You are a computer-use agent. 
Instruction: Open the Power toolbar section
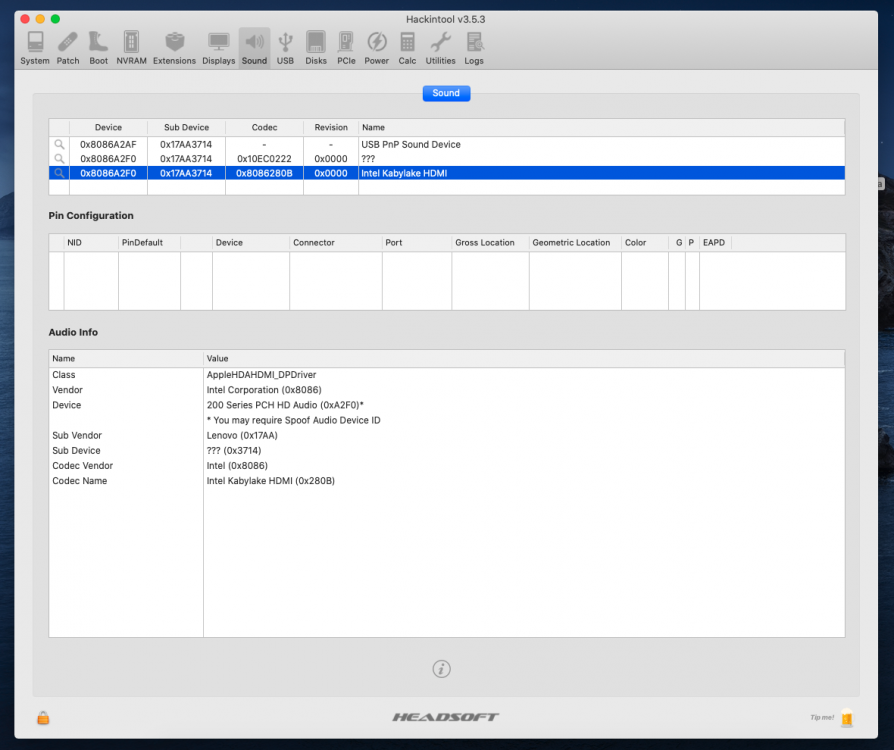tap(376, 48)
